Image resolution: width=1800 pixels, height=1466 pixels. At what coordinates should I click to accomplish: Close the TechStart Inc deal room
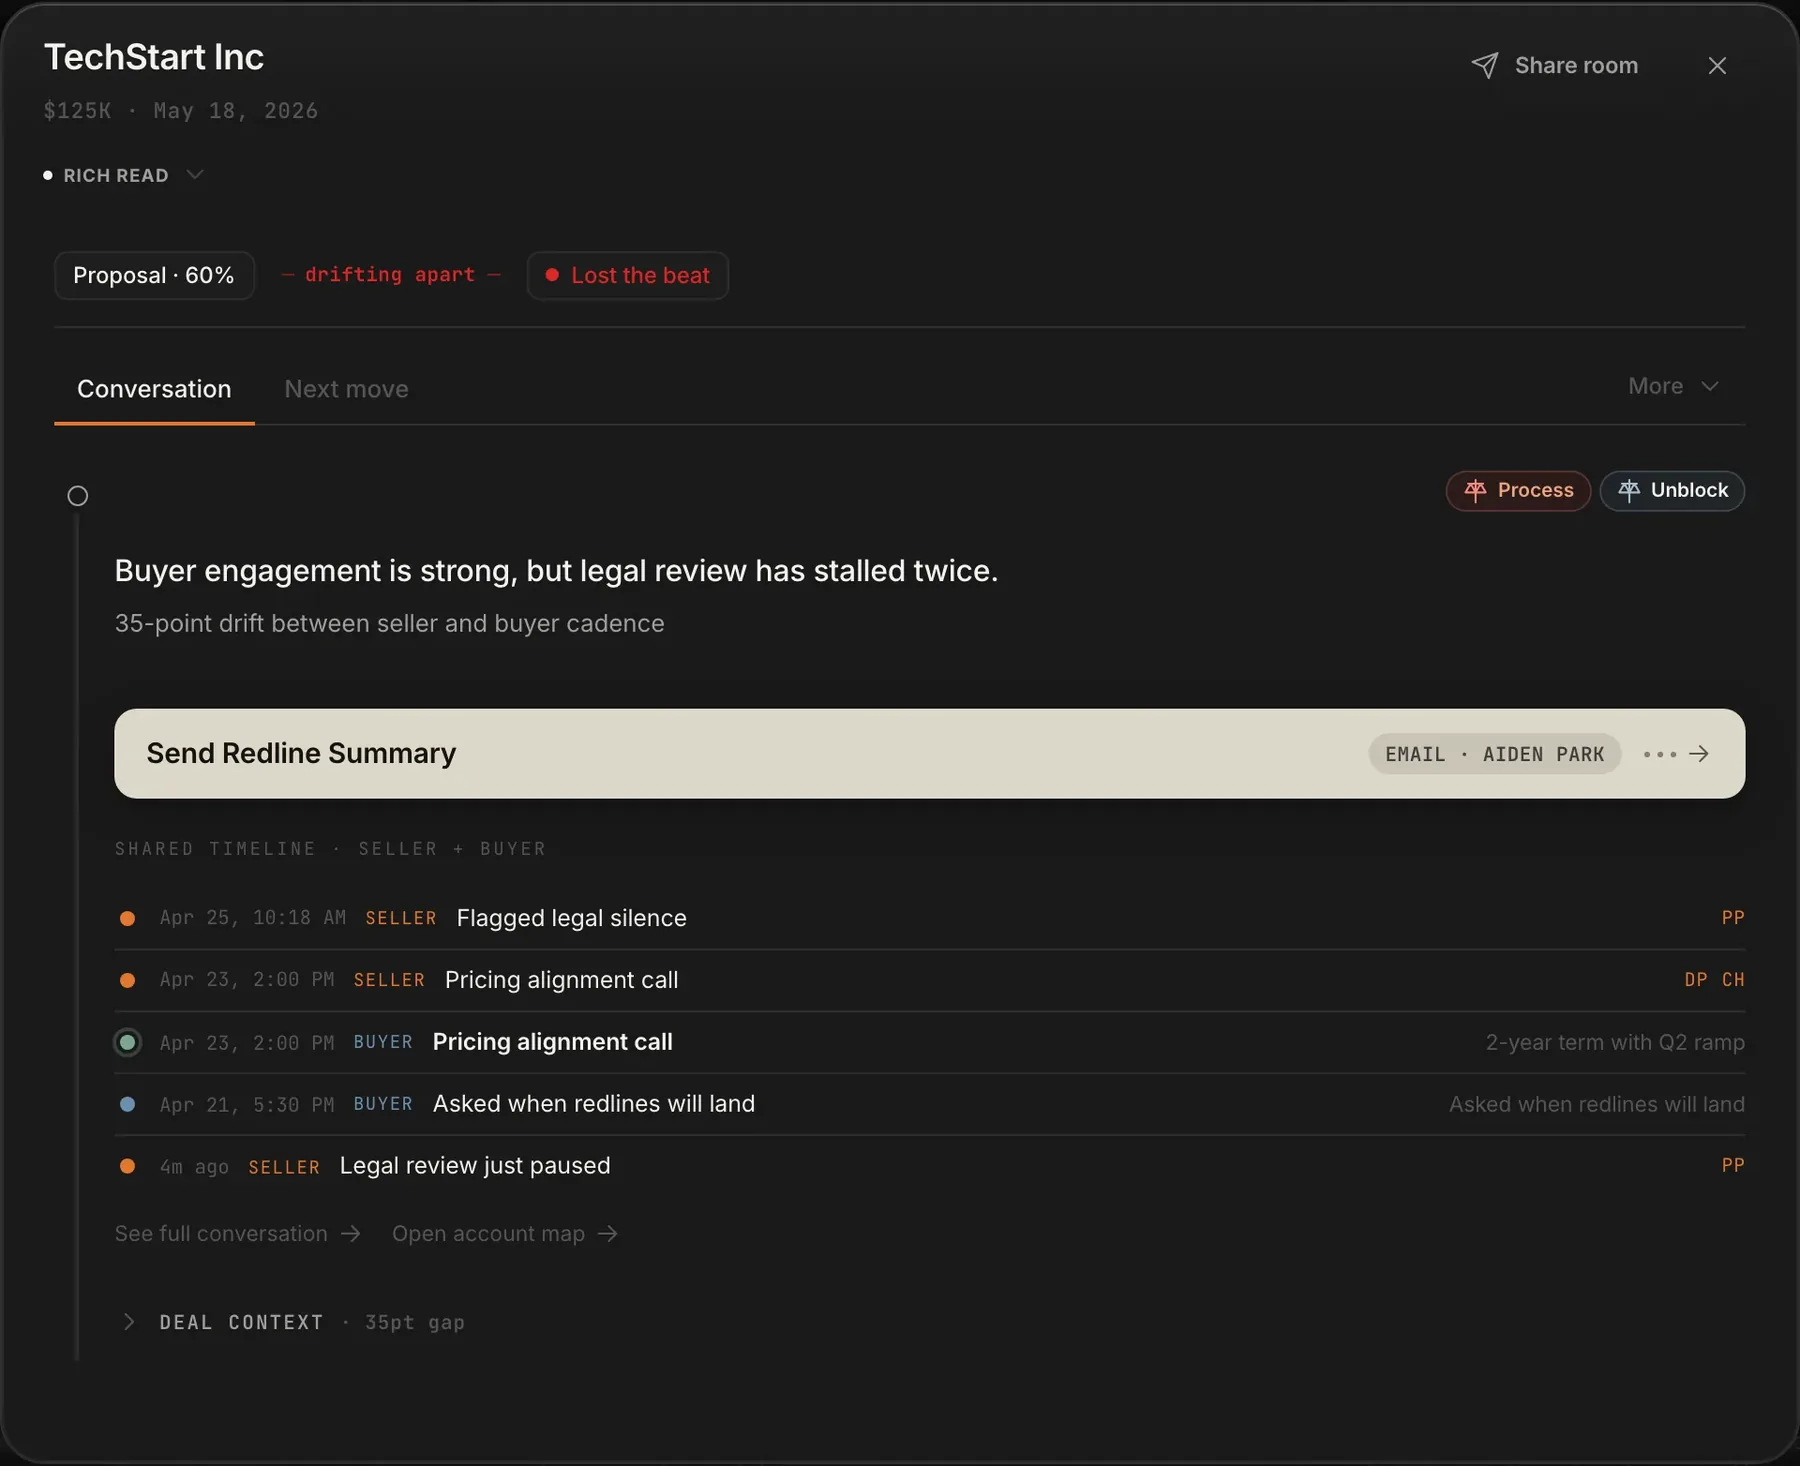(x=1717, y=66)
